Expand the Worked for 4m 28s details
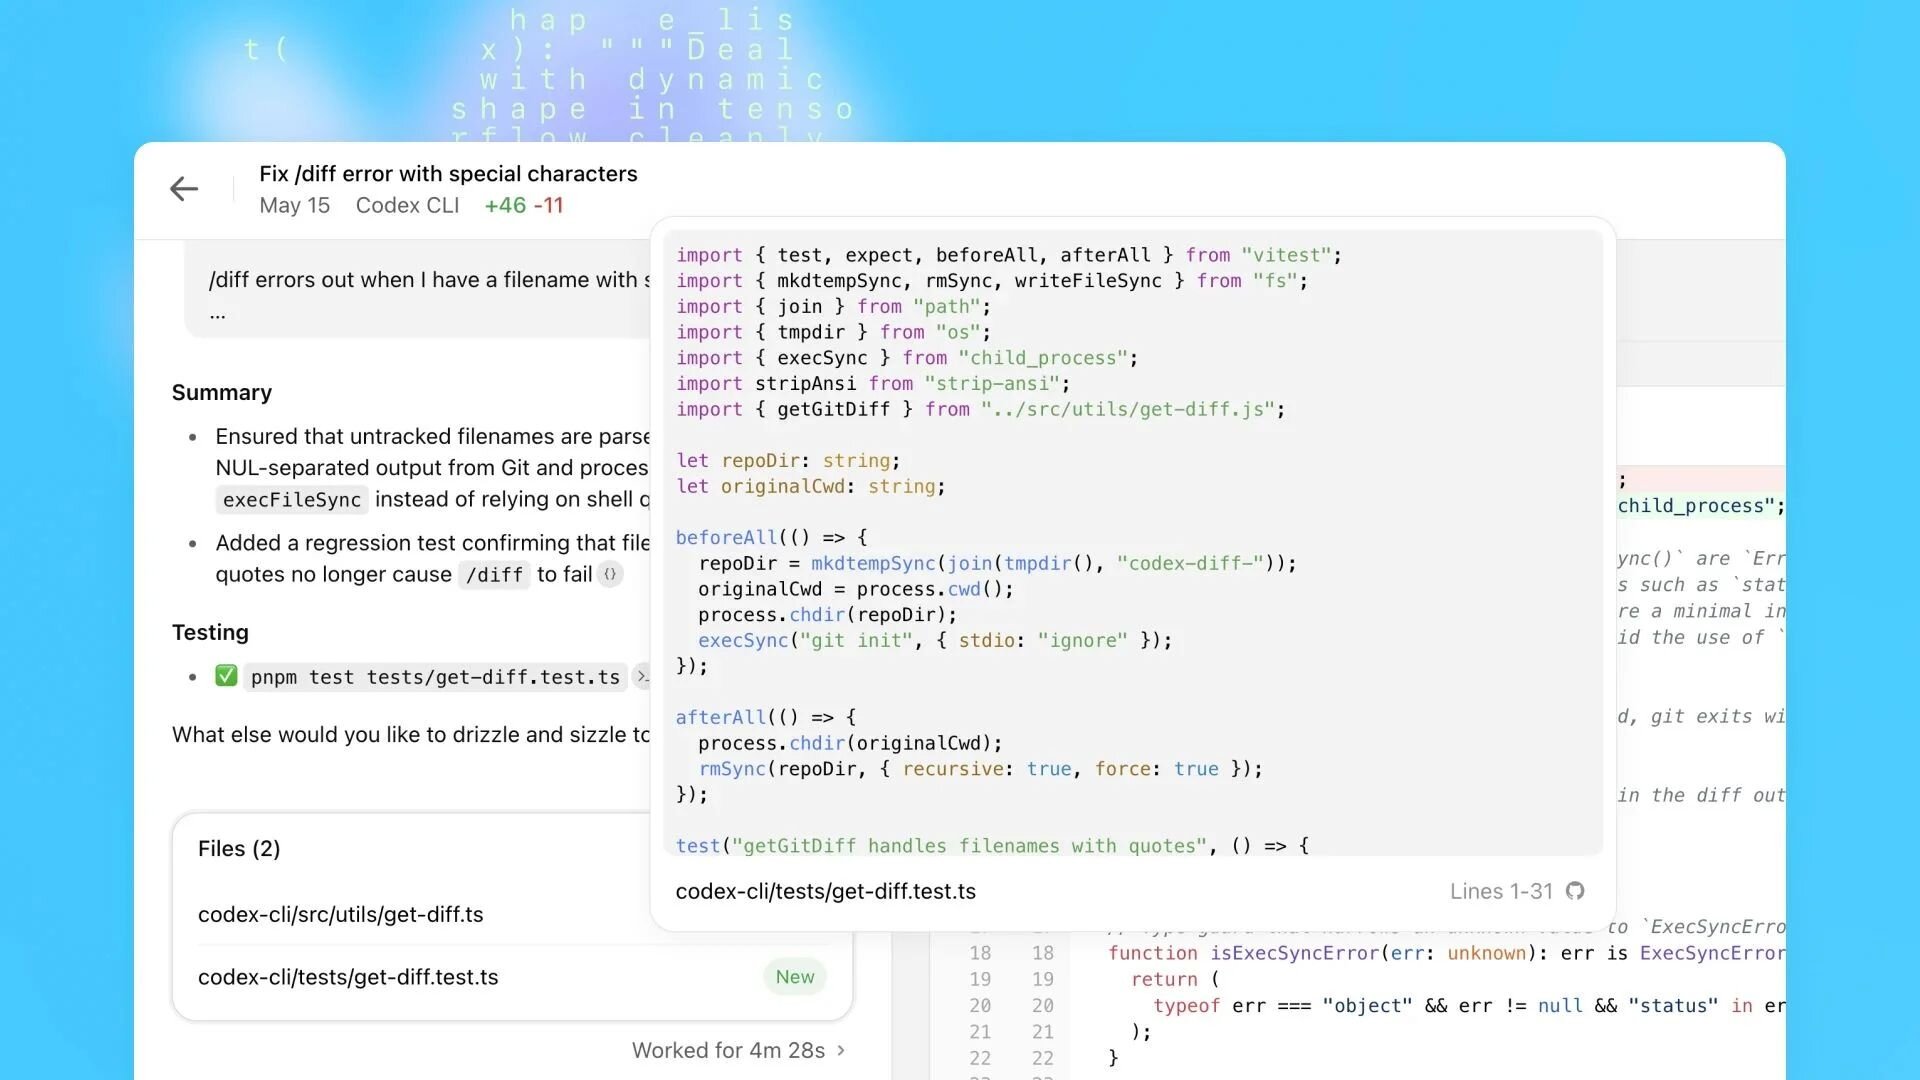Image resolution: width=1920 pixels, height=1080 pixels. click(738, 1050)
